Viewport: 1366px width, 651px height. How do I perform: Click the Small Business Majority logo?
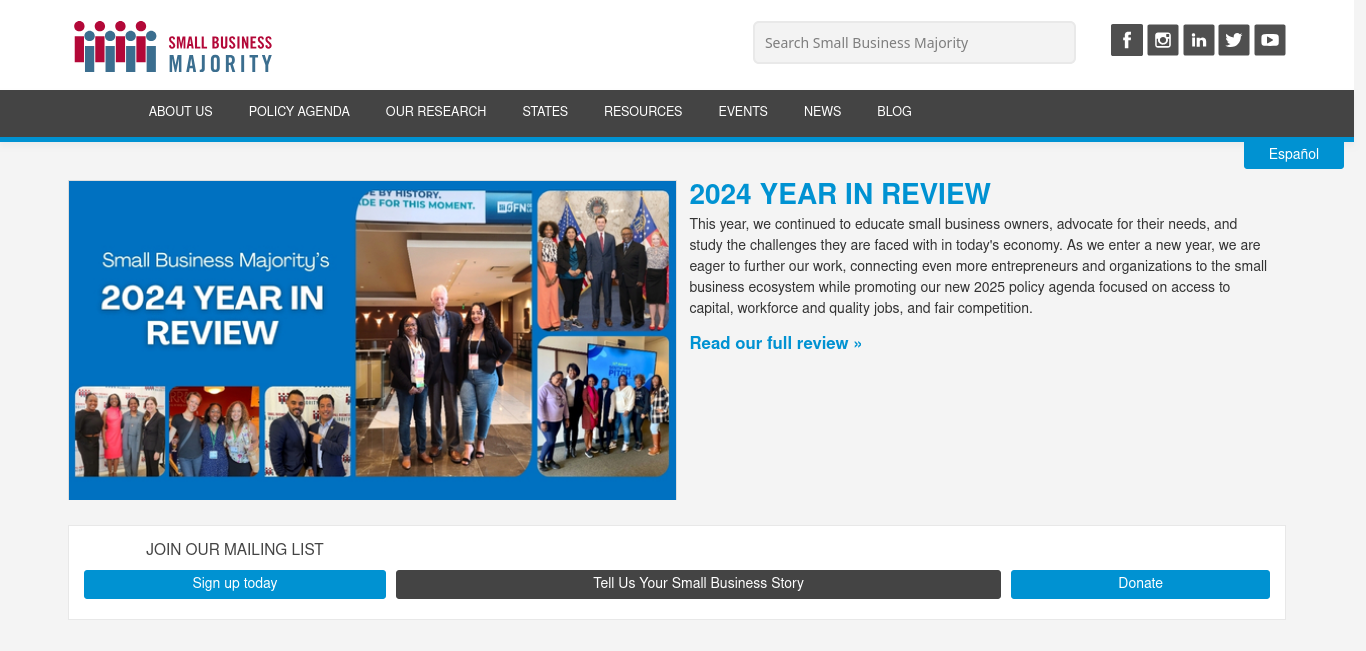click(173, 46)
